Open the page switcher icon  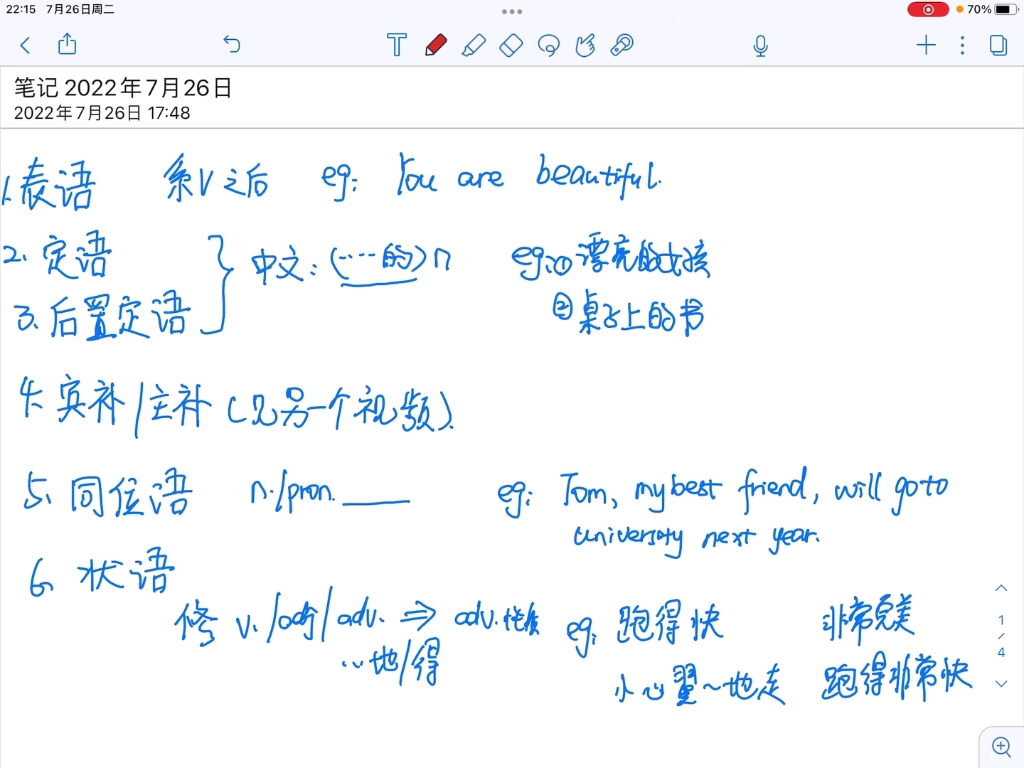pyautogui.click(x=1000, y=45)
